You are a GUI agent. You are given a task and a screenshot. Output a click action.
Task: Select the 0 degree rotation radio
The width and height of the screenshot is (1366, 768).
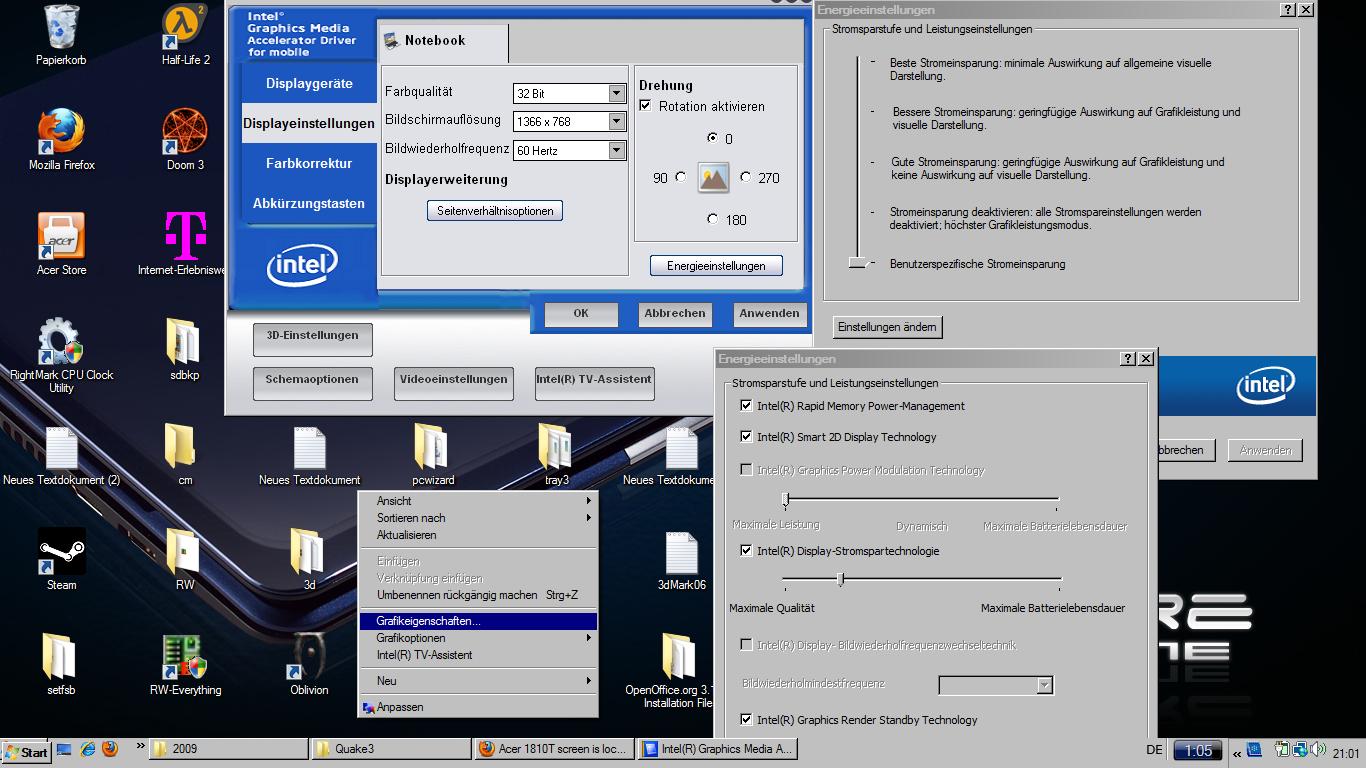(x=712, y=138)
